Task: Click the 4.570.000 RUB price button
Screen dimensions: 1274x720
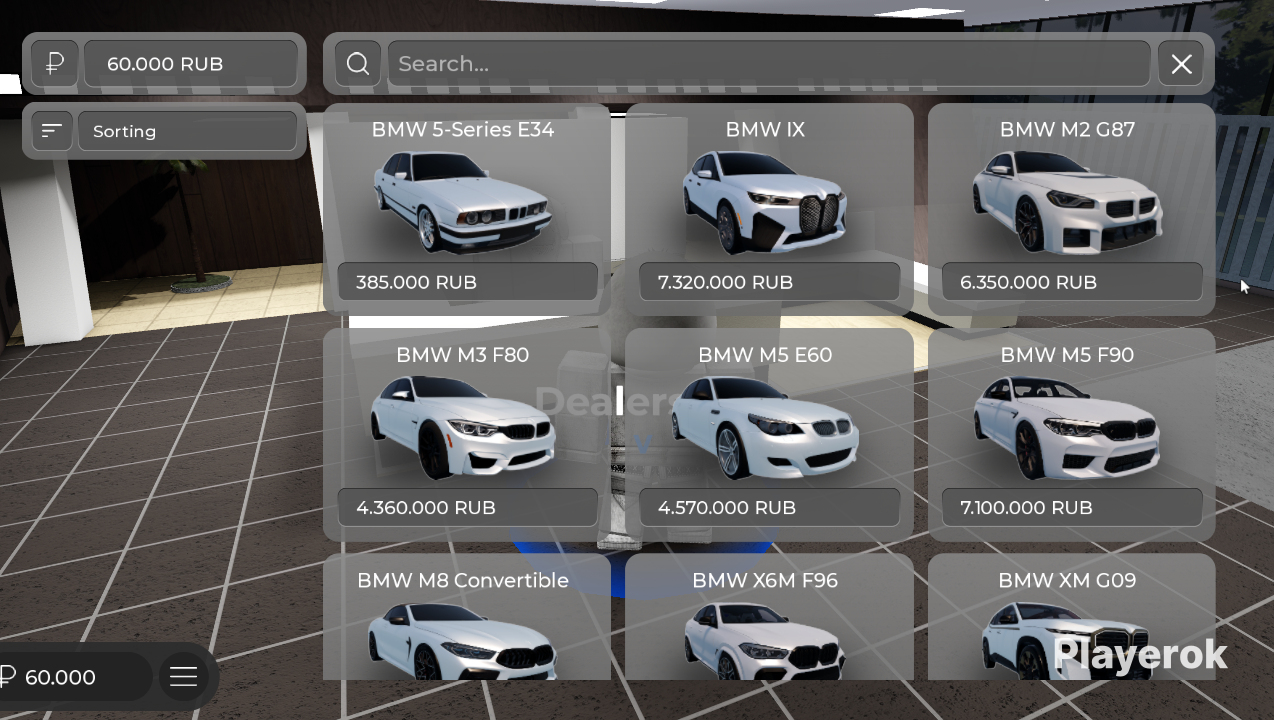Action: [769, 507]
